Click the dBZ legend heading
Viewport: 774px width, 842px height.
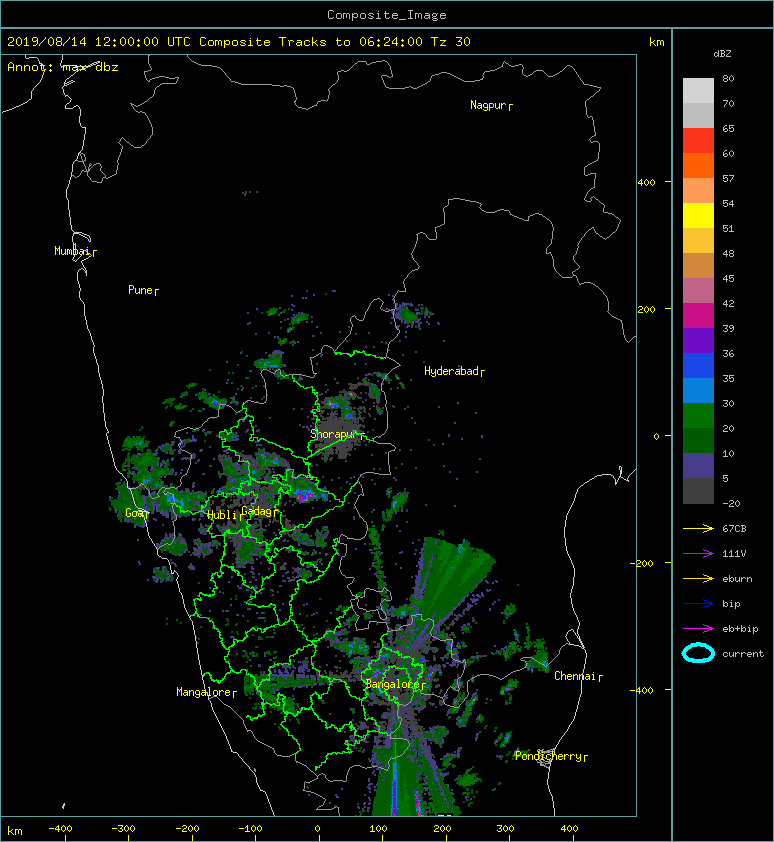(x=722, y=54)
